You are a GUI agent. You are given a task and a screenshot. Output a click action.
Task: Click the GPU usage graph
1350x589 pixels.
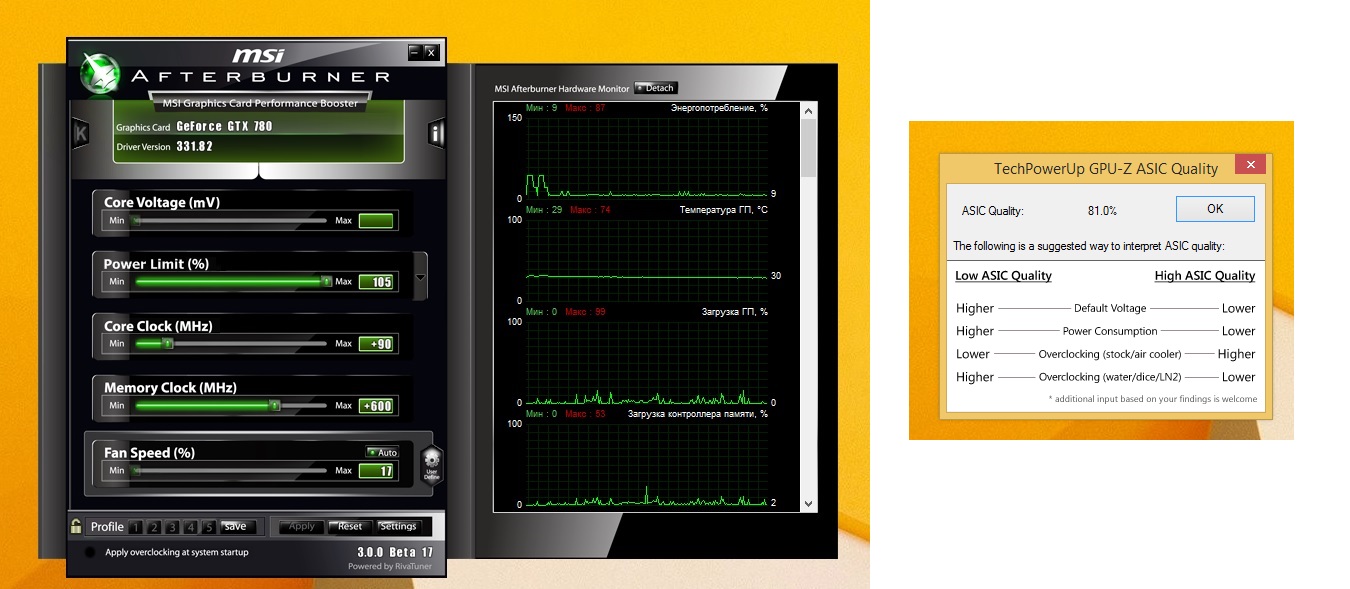tap(646, 362)
